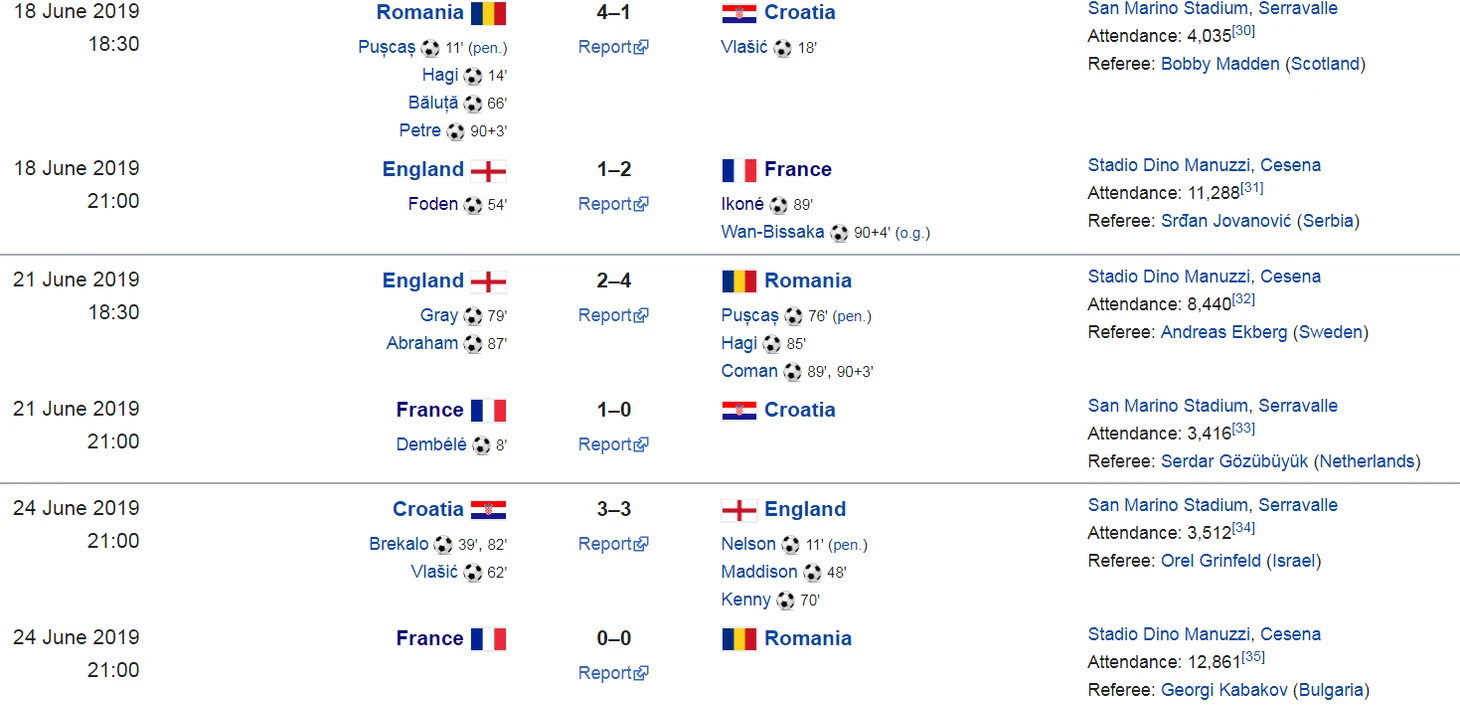
Task: Click the Croatia flag in the 3–3 match
Action: pyautogui.click(x=489, y=510)
